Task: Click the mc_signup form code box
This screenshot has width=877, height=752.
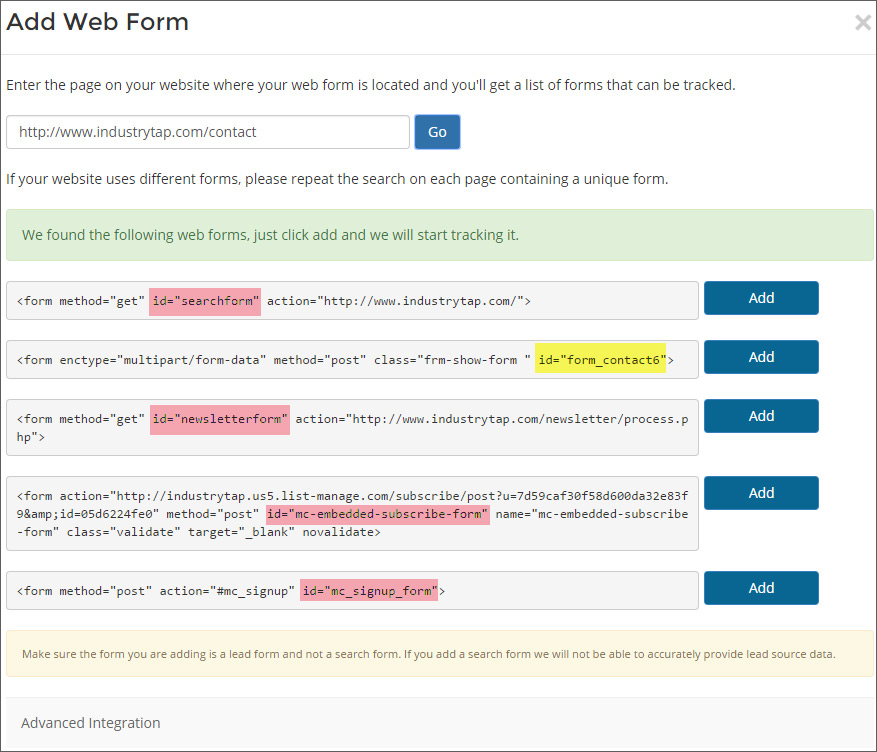Action: (352, 590)
